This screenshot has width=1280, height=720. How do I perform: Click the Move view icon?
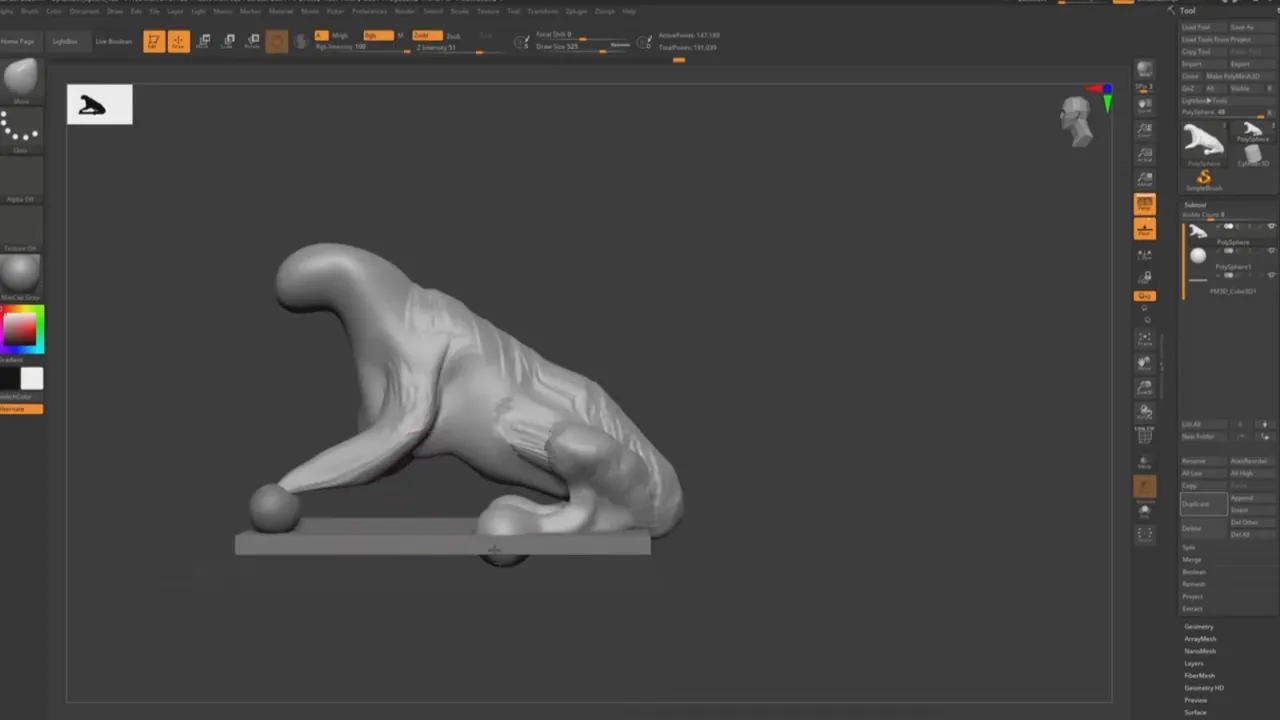(1145, 363)
